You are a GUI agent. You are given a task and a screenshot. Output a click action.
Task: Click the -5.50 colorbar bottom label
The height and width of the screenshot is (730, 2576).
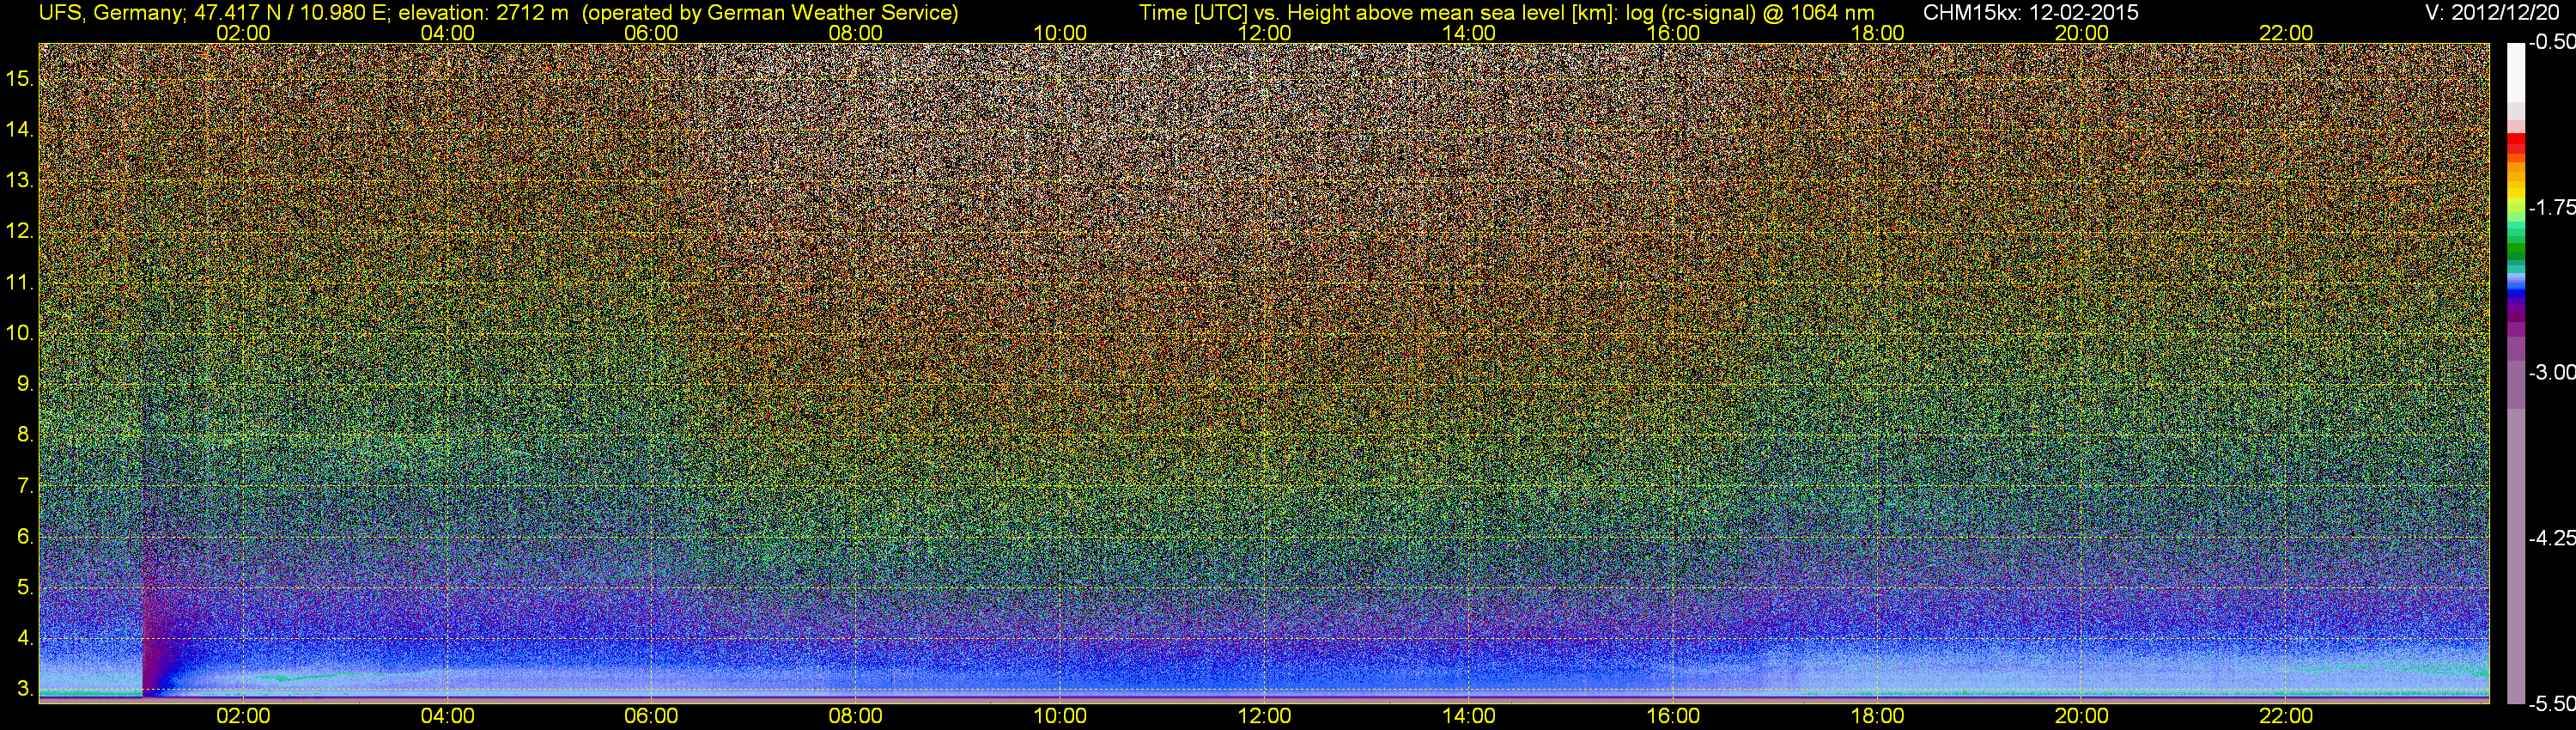(x=2552, y=704)
